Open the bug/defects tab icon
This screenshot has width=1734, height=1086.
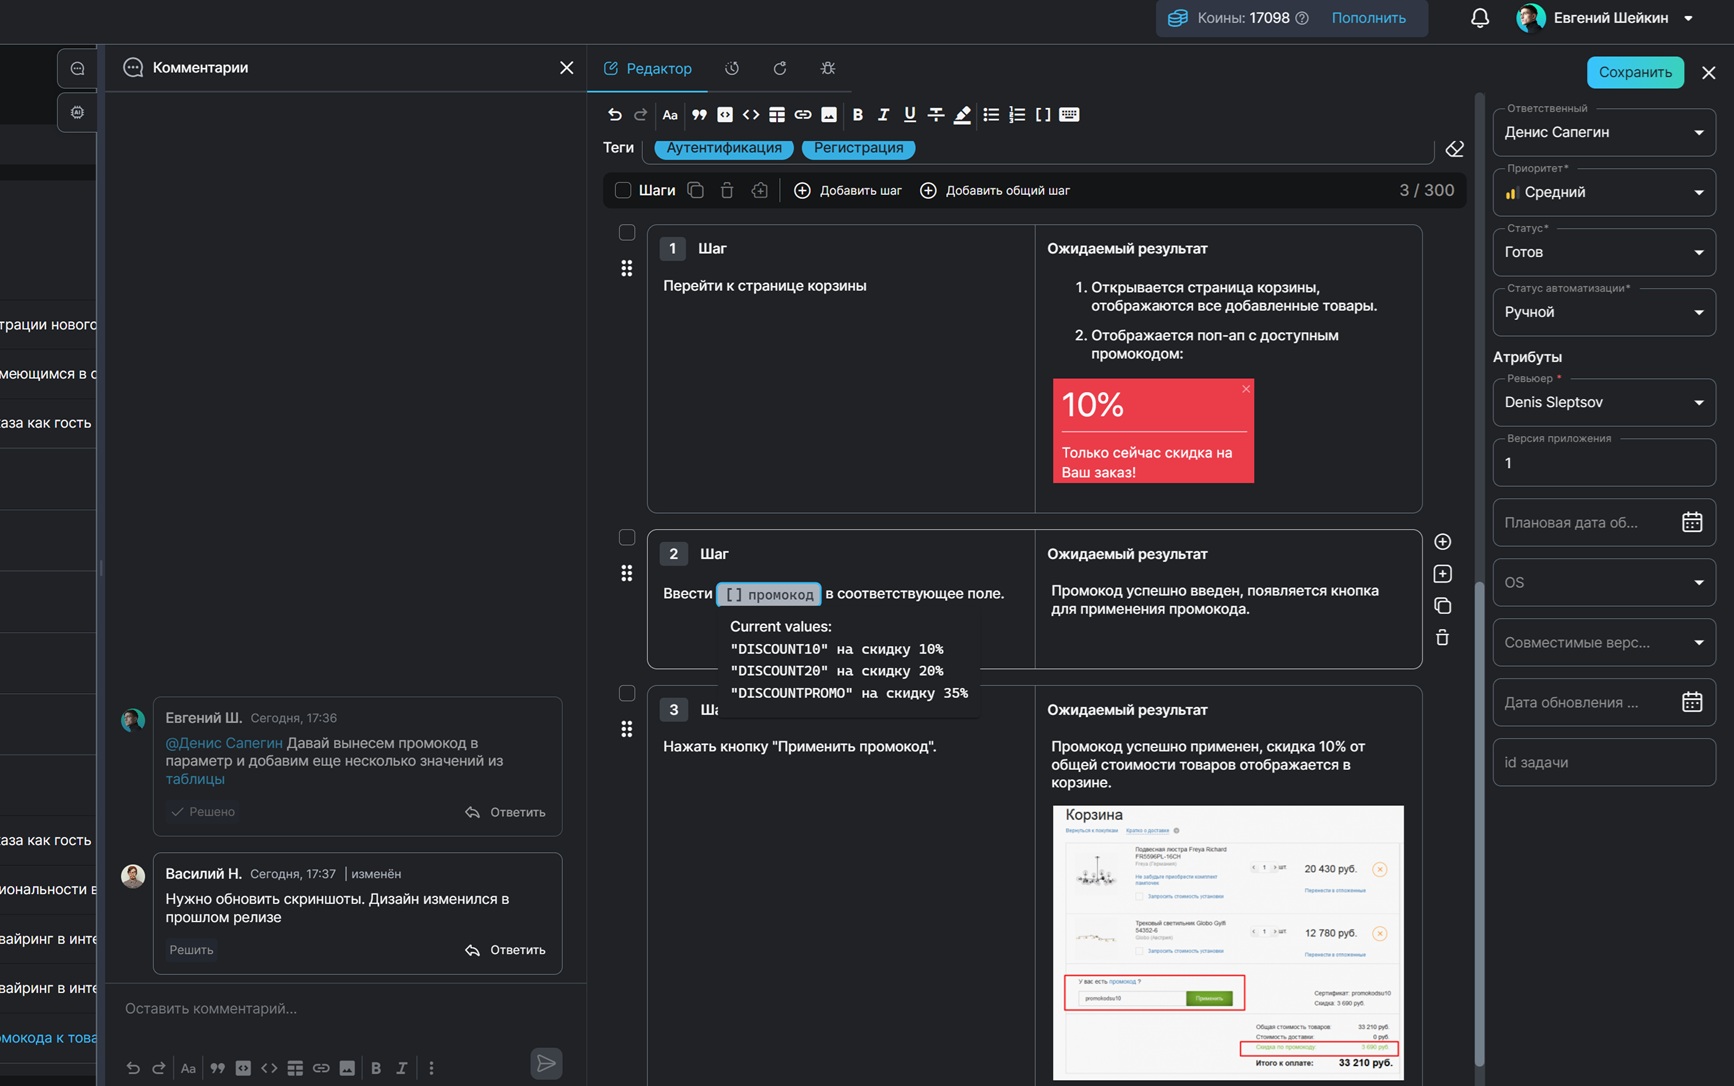(828, 68)
